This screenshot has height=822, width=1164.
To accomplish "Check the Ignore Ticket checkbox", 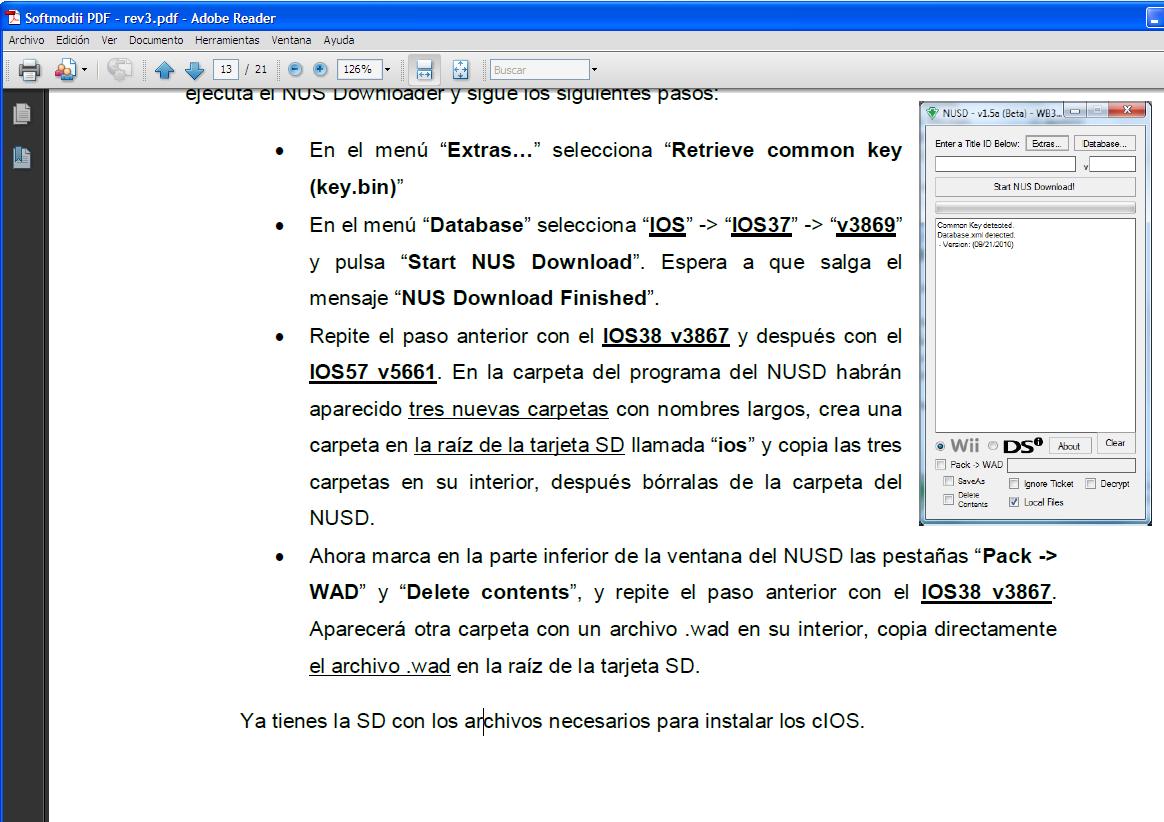I will click(x=1013, y=483).
